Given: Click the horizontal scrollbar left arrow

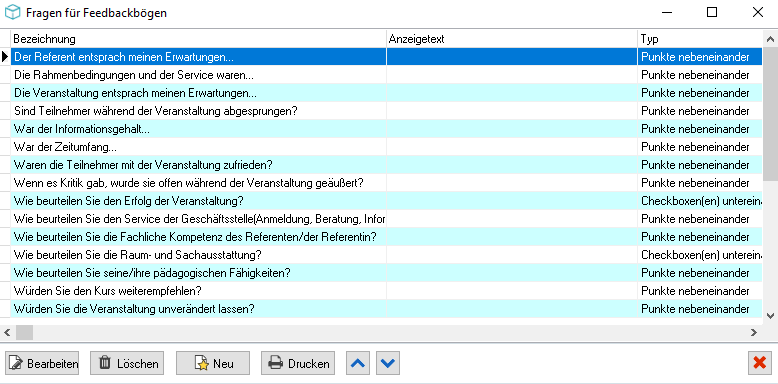Looking at the screenshot, I should point(7,332).
